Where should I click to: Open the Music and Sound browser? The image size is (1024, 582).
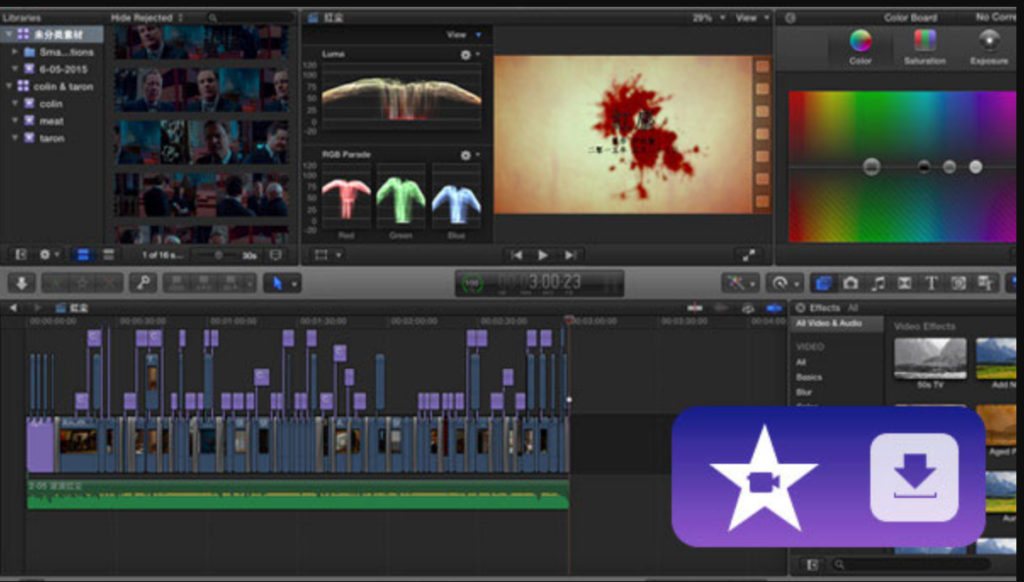pos(879,283)
